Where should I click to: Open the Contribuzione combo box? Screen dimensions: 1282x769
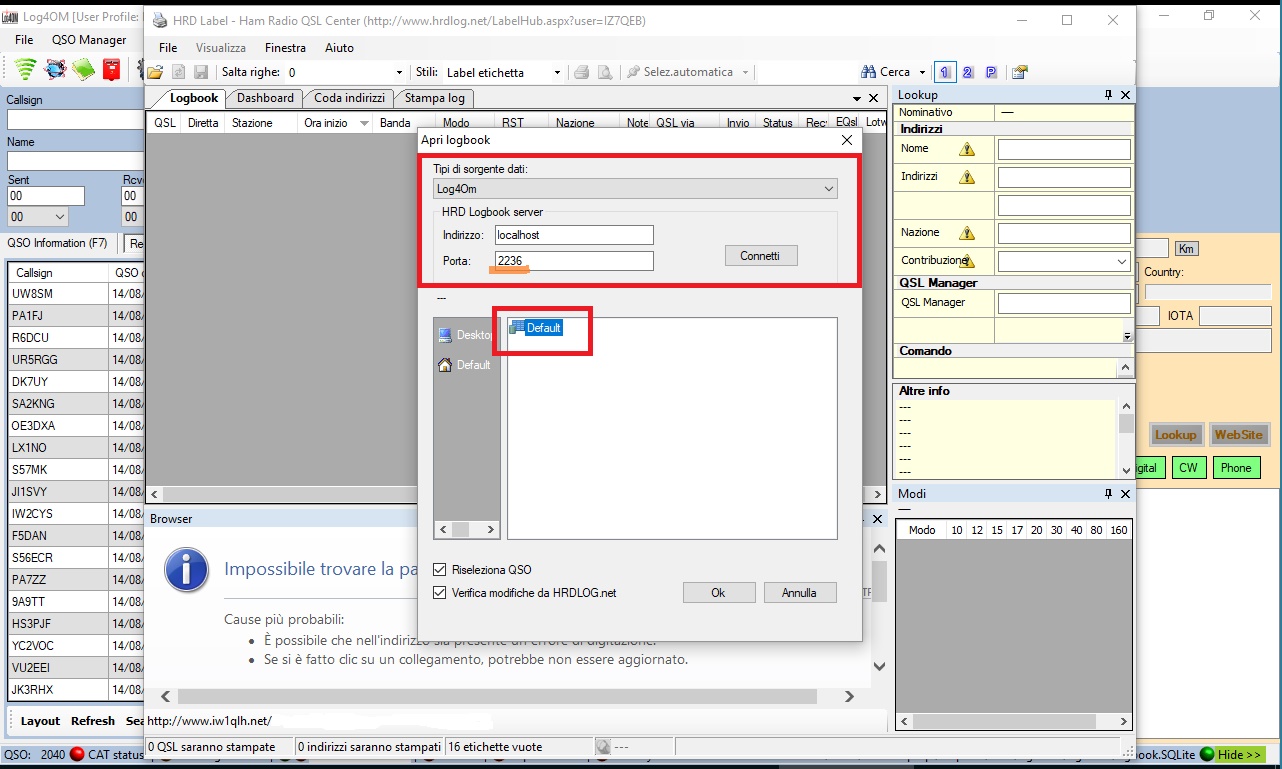[x=1064, y=261]
